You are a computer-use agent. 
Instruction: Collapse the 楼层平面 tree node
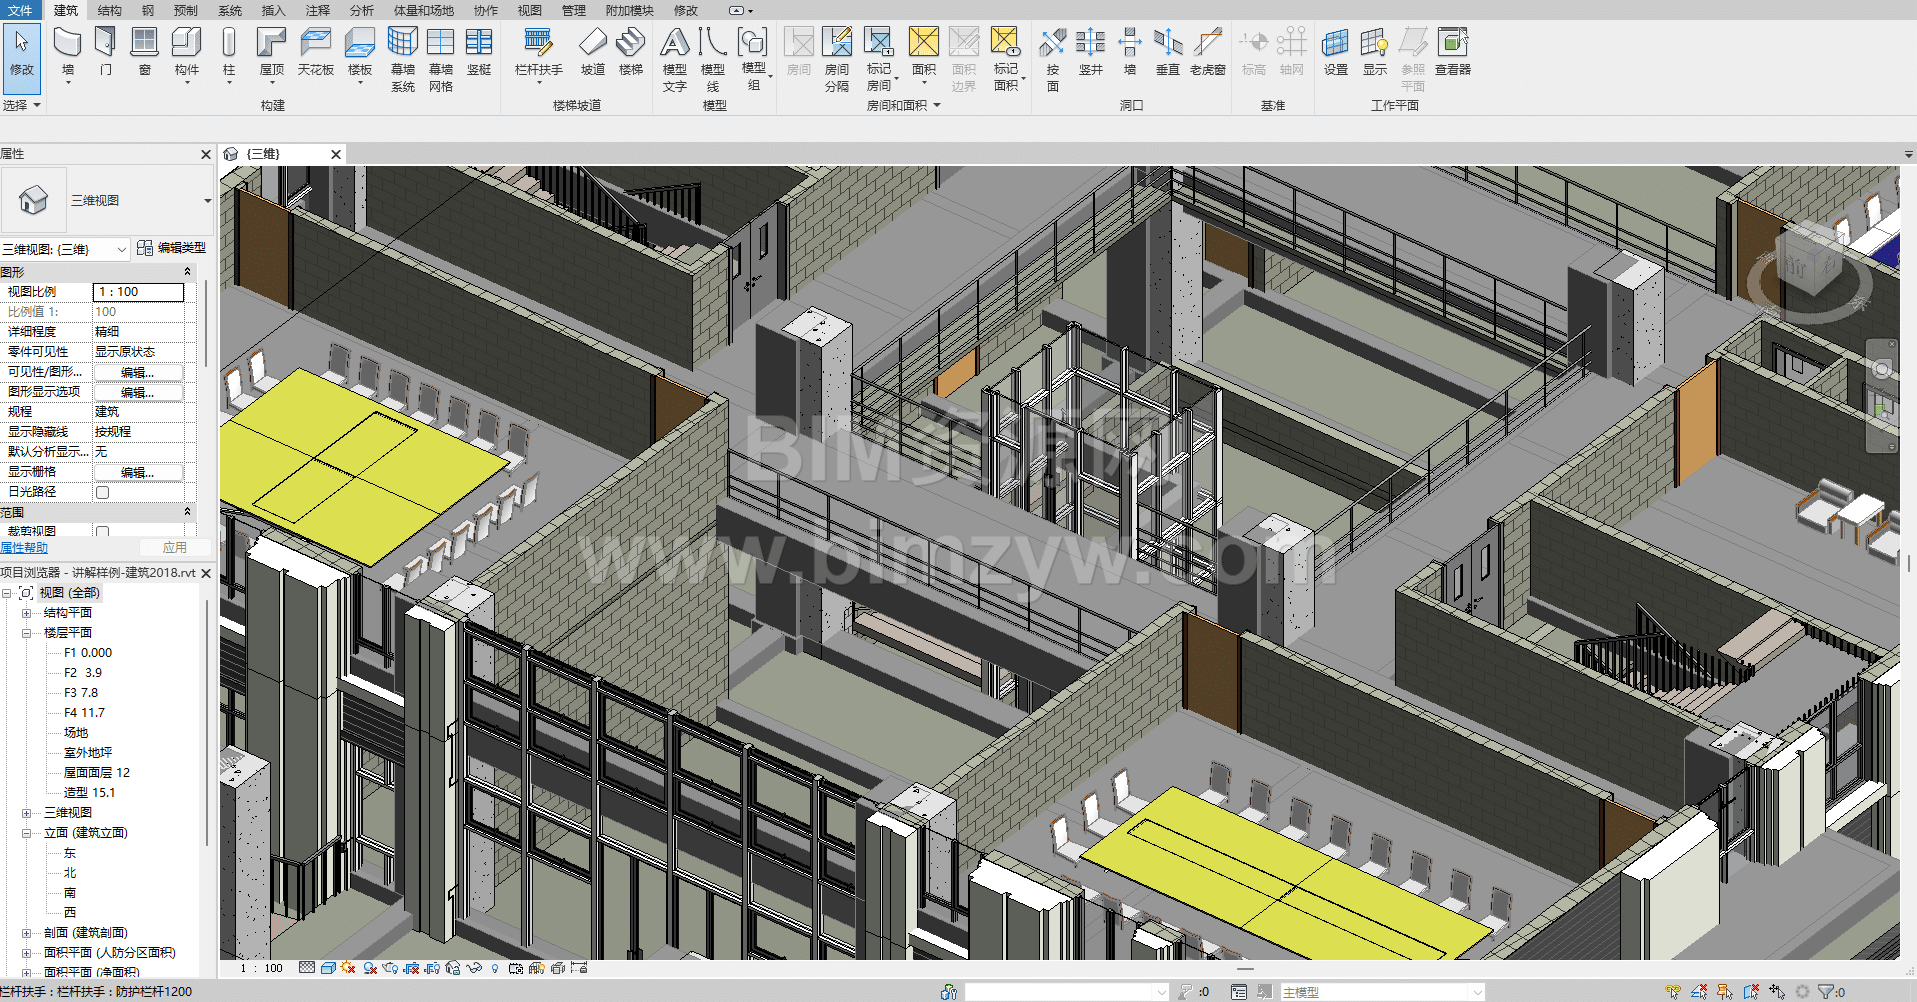click(27, 633)
